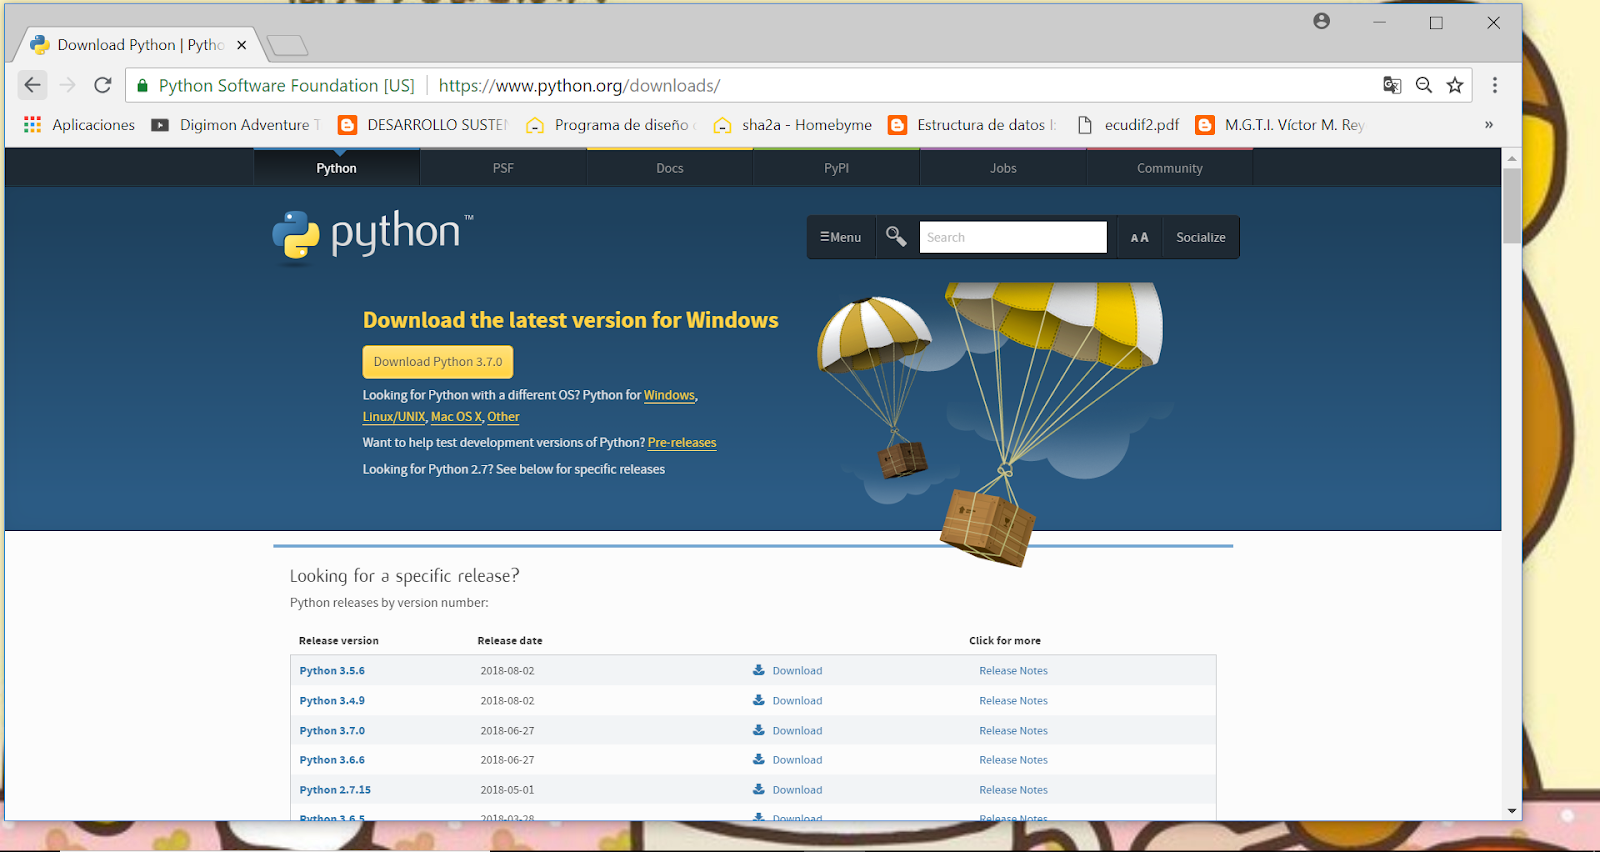
Task: Click the Chrome user profile icon
Action: 1322,21
